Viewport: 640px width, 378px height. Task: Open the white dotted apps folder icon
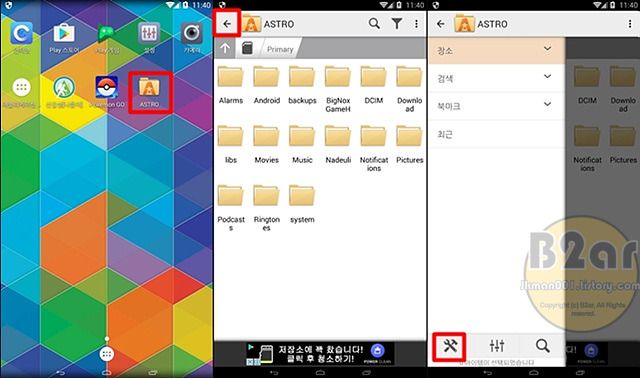(x=21, y=92)
